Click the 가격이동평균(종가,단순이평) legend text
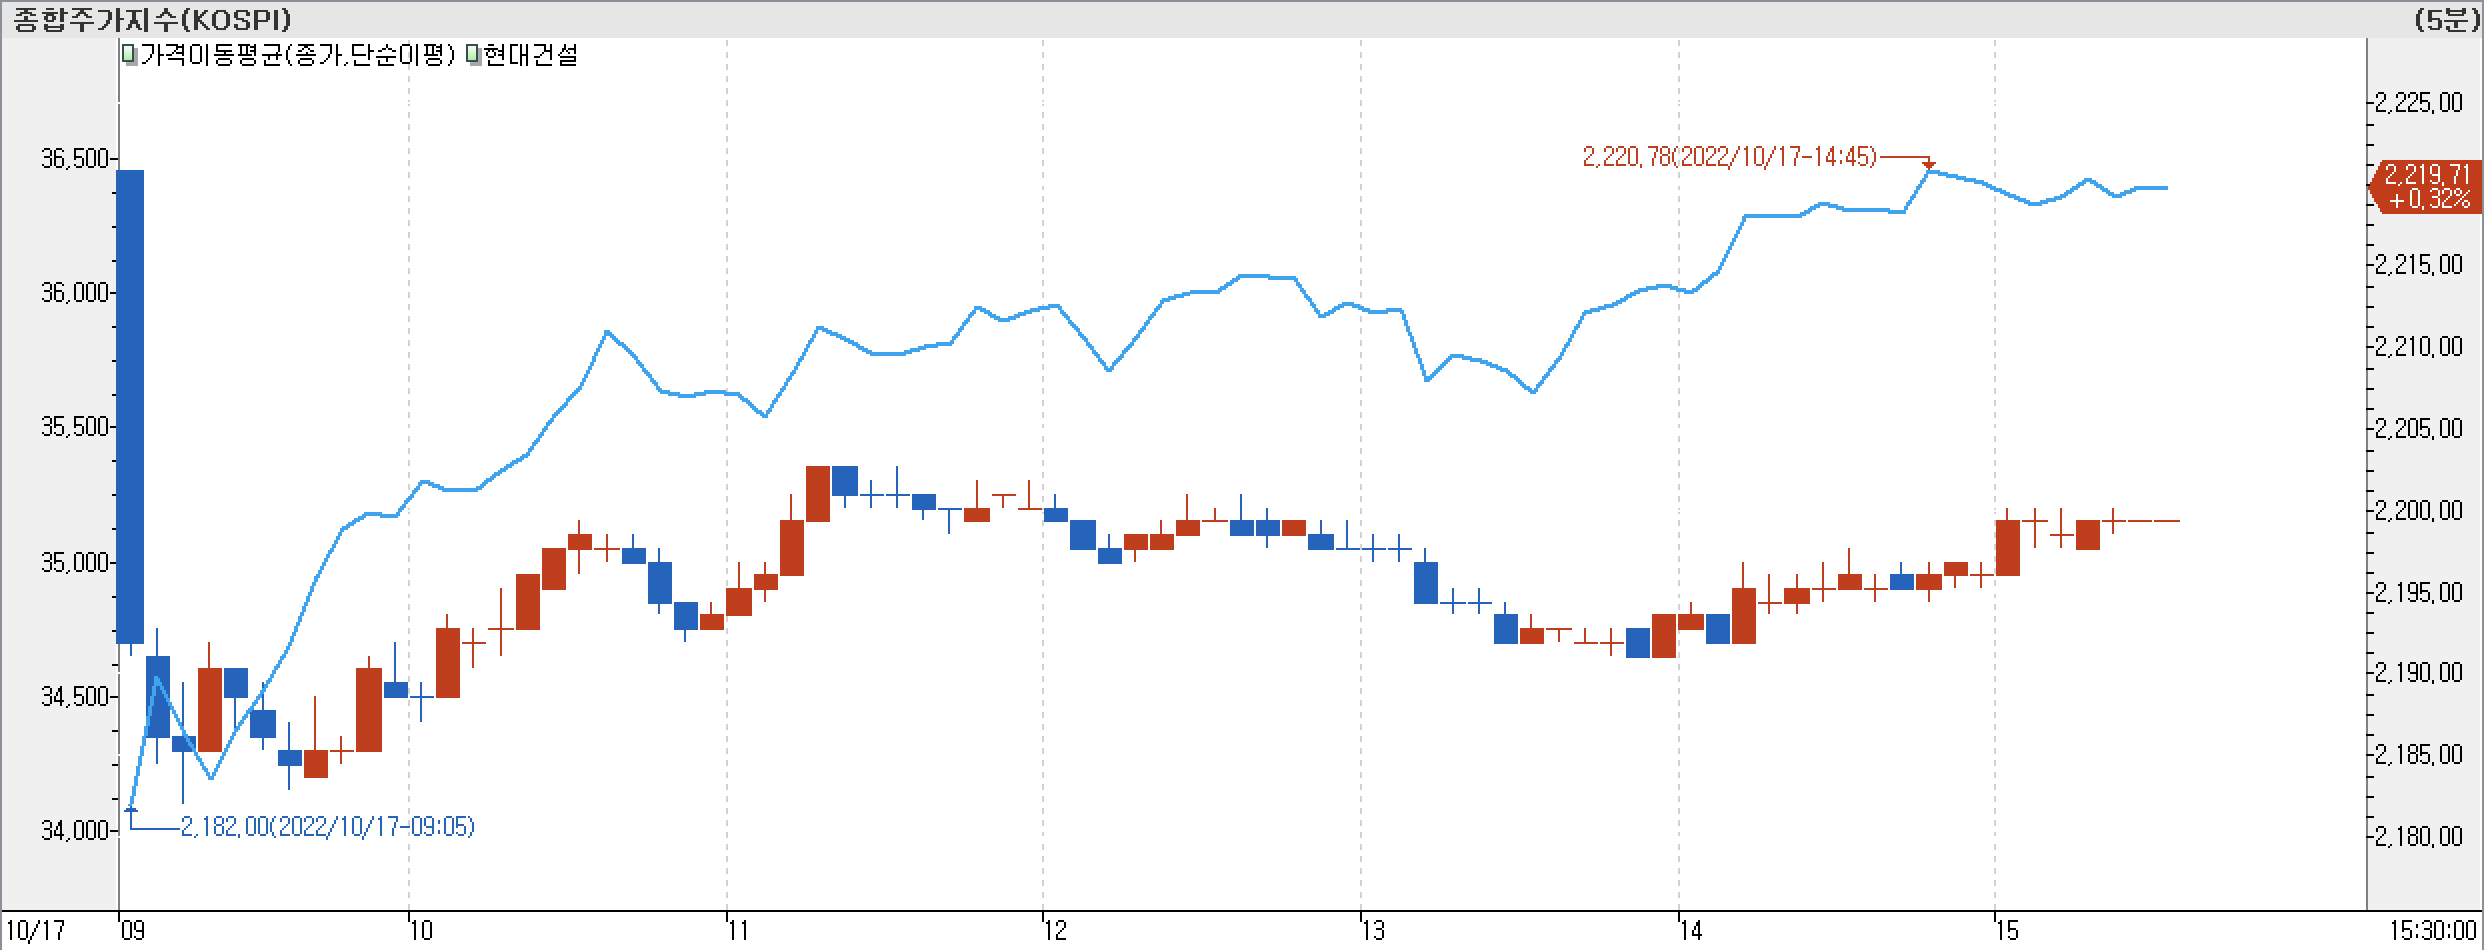2484x950 pixels. pyautogui.click(x=297, y=55)
